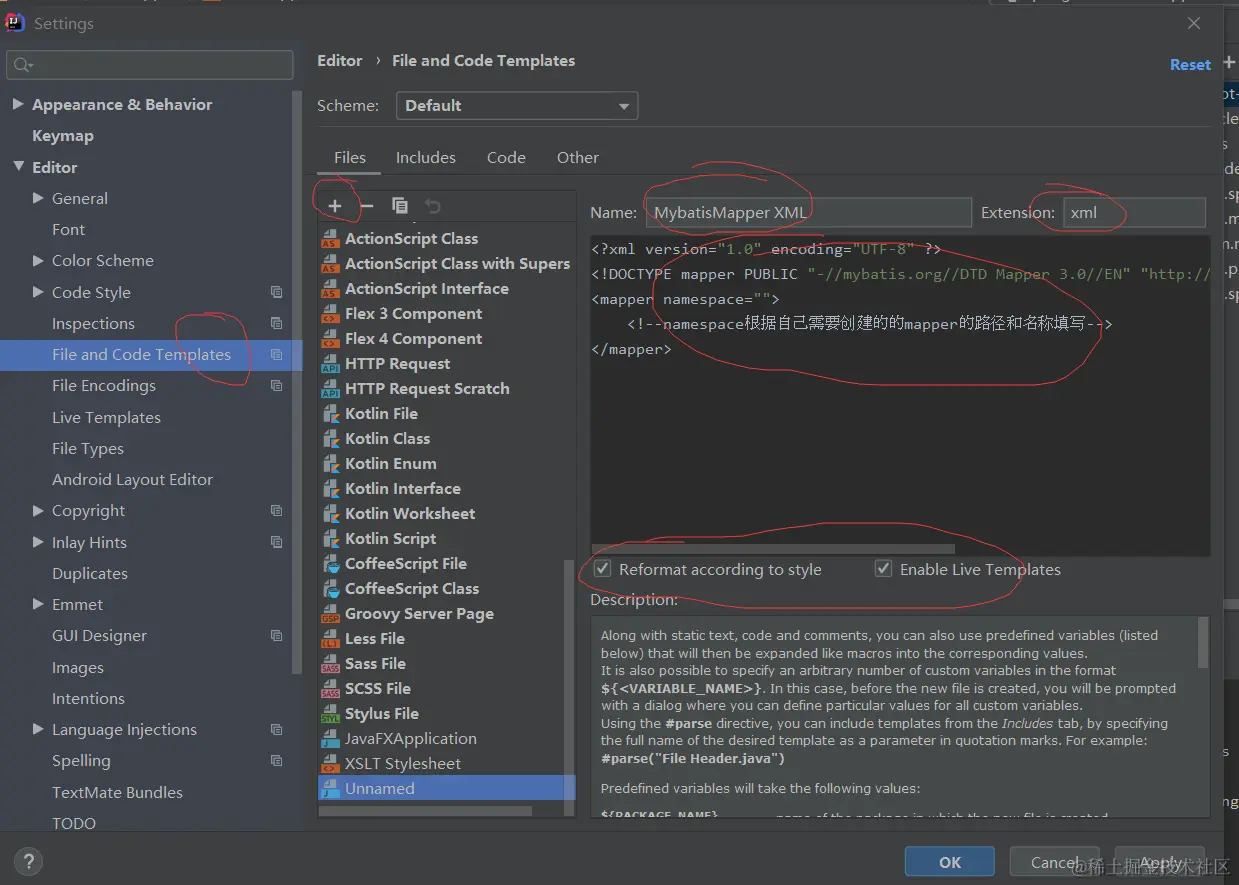Add a new template with plus icon
The image size is (1239, 885).
point(335,206)
